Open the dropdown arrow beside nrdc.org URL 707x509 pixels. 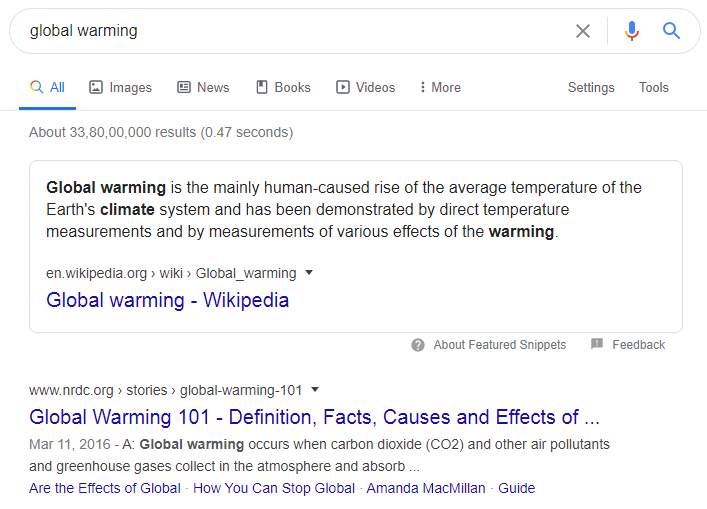click(315, 389)
